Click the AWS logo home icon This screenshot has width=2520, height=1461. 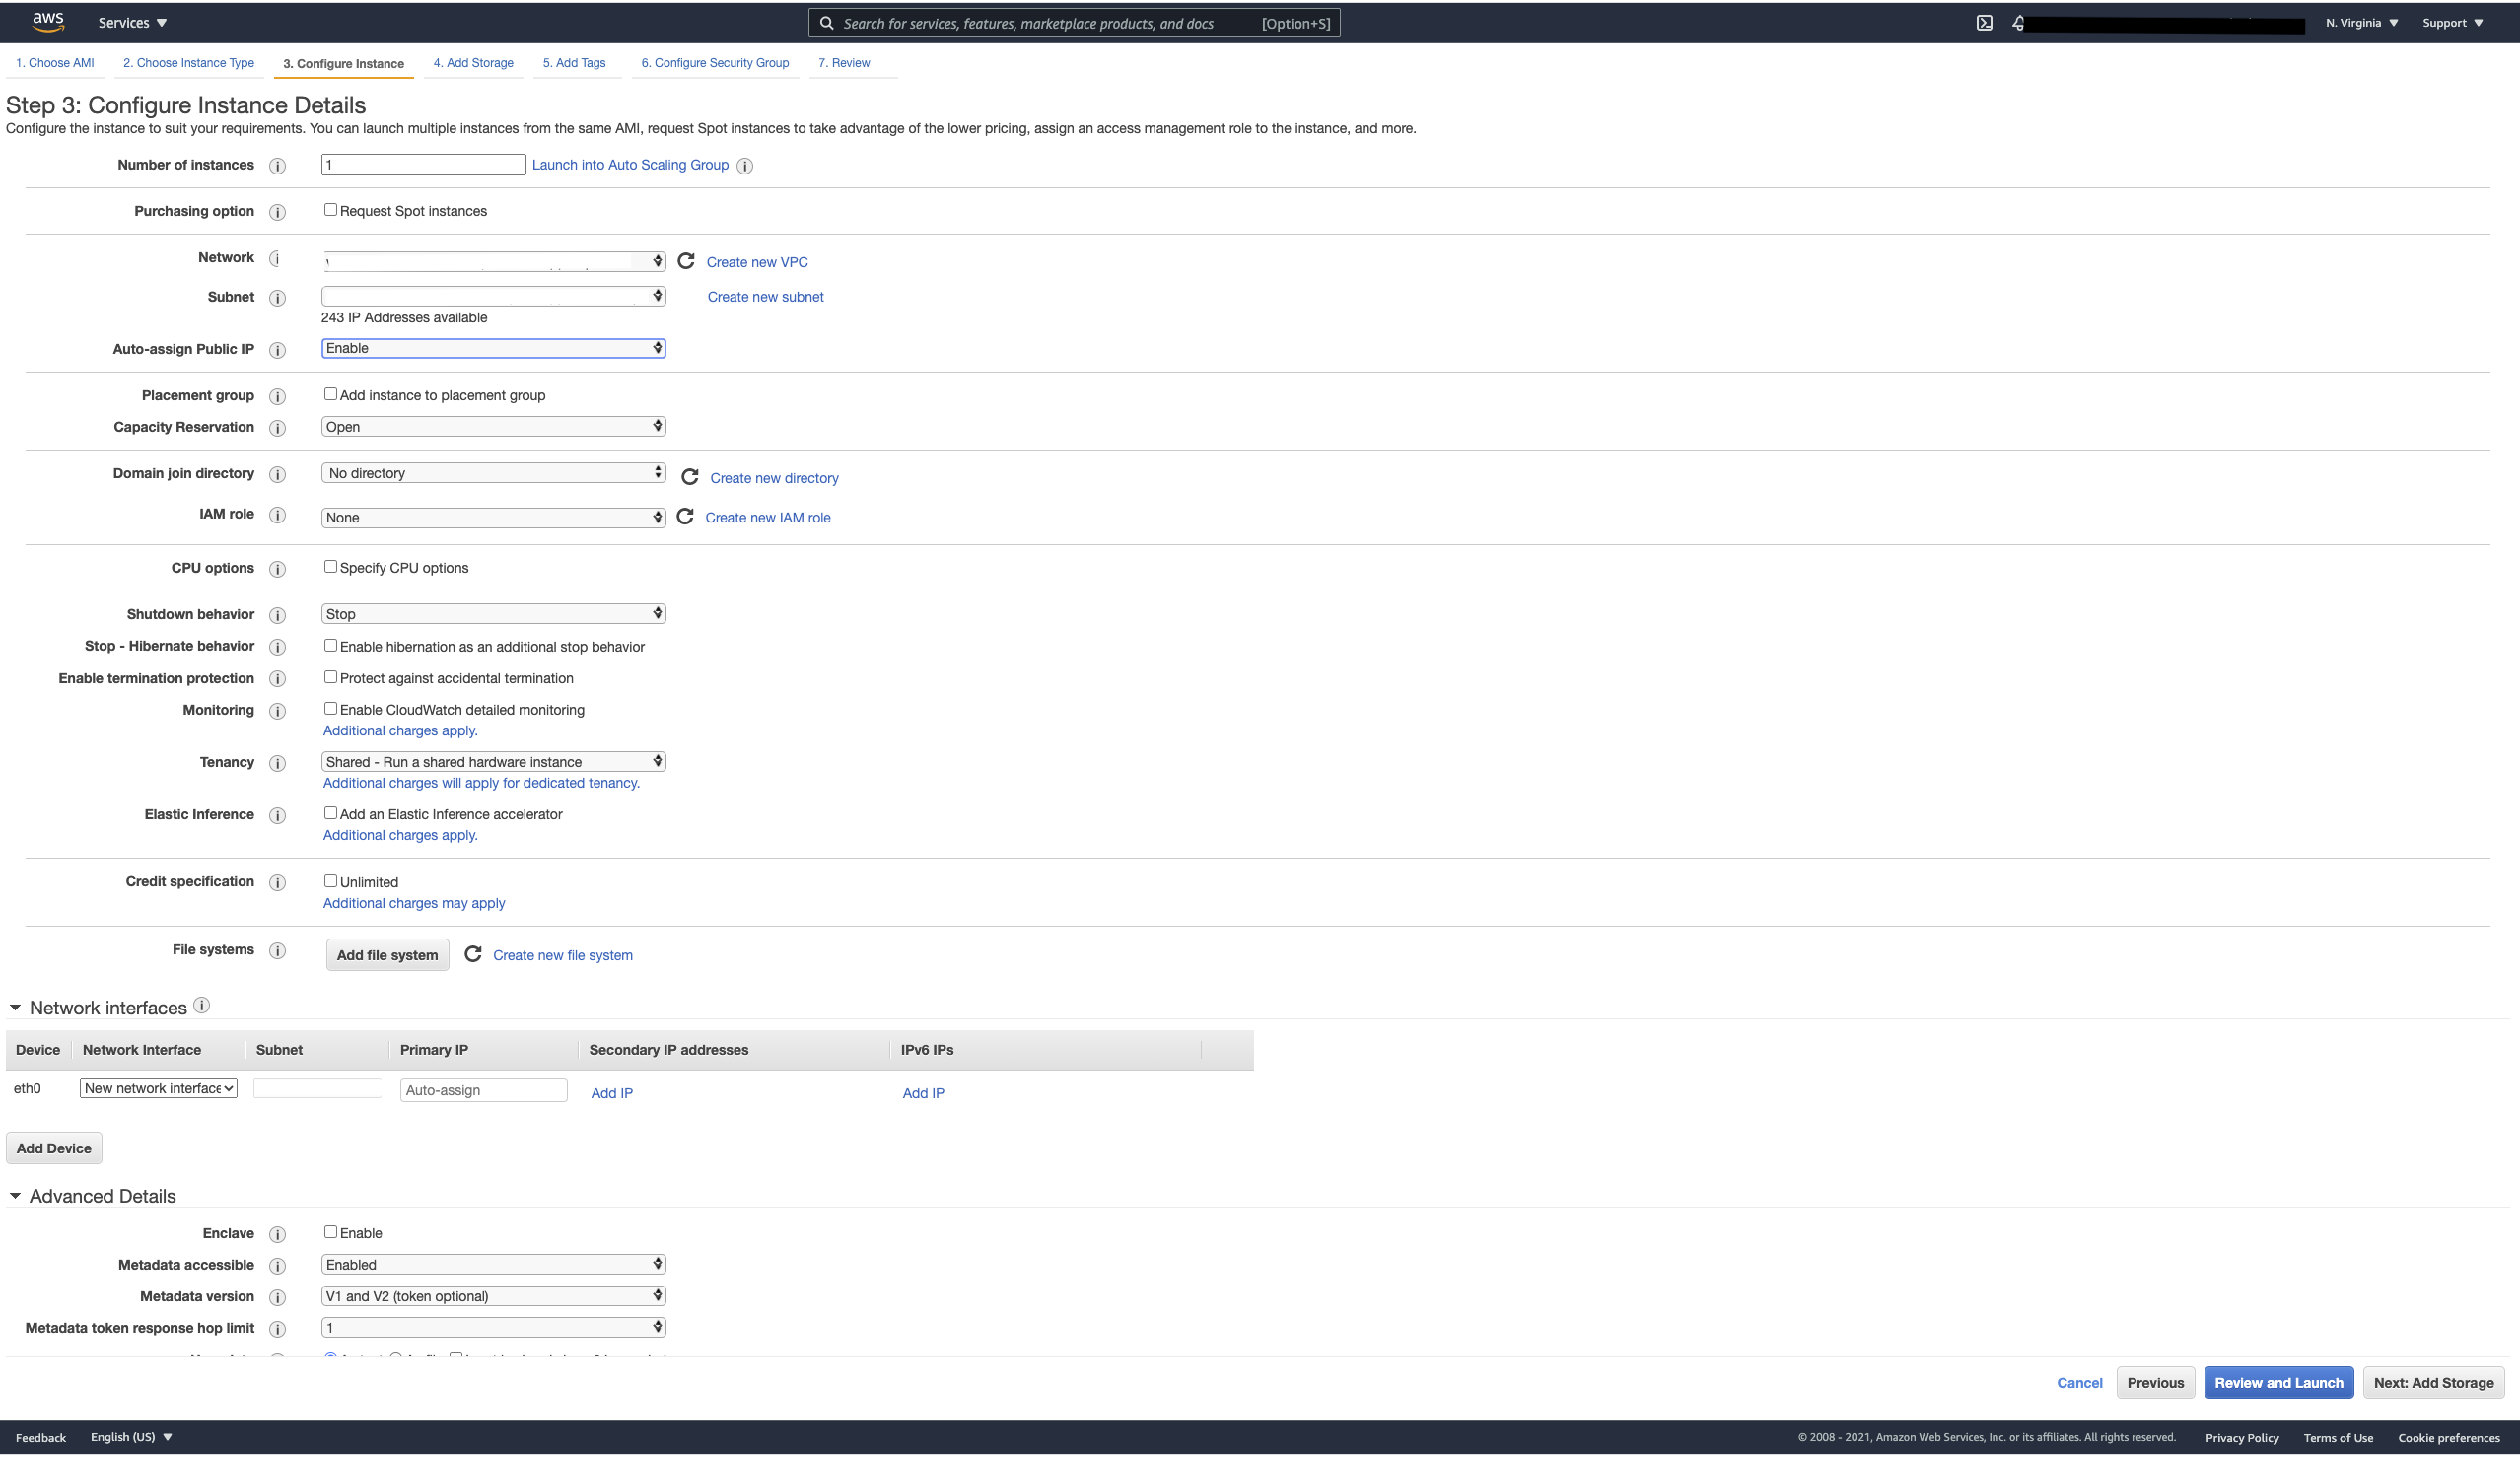point(47,21)
